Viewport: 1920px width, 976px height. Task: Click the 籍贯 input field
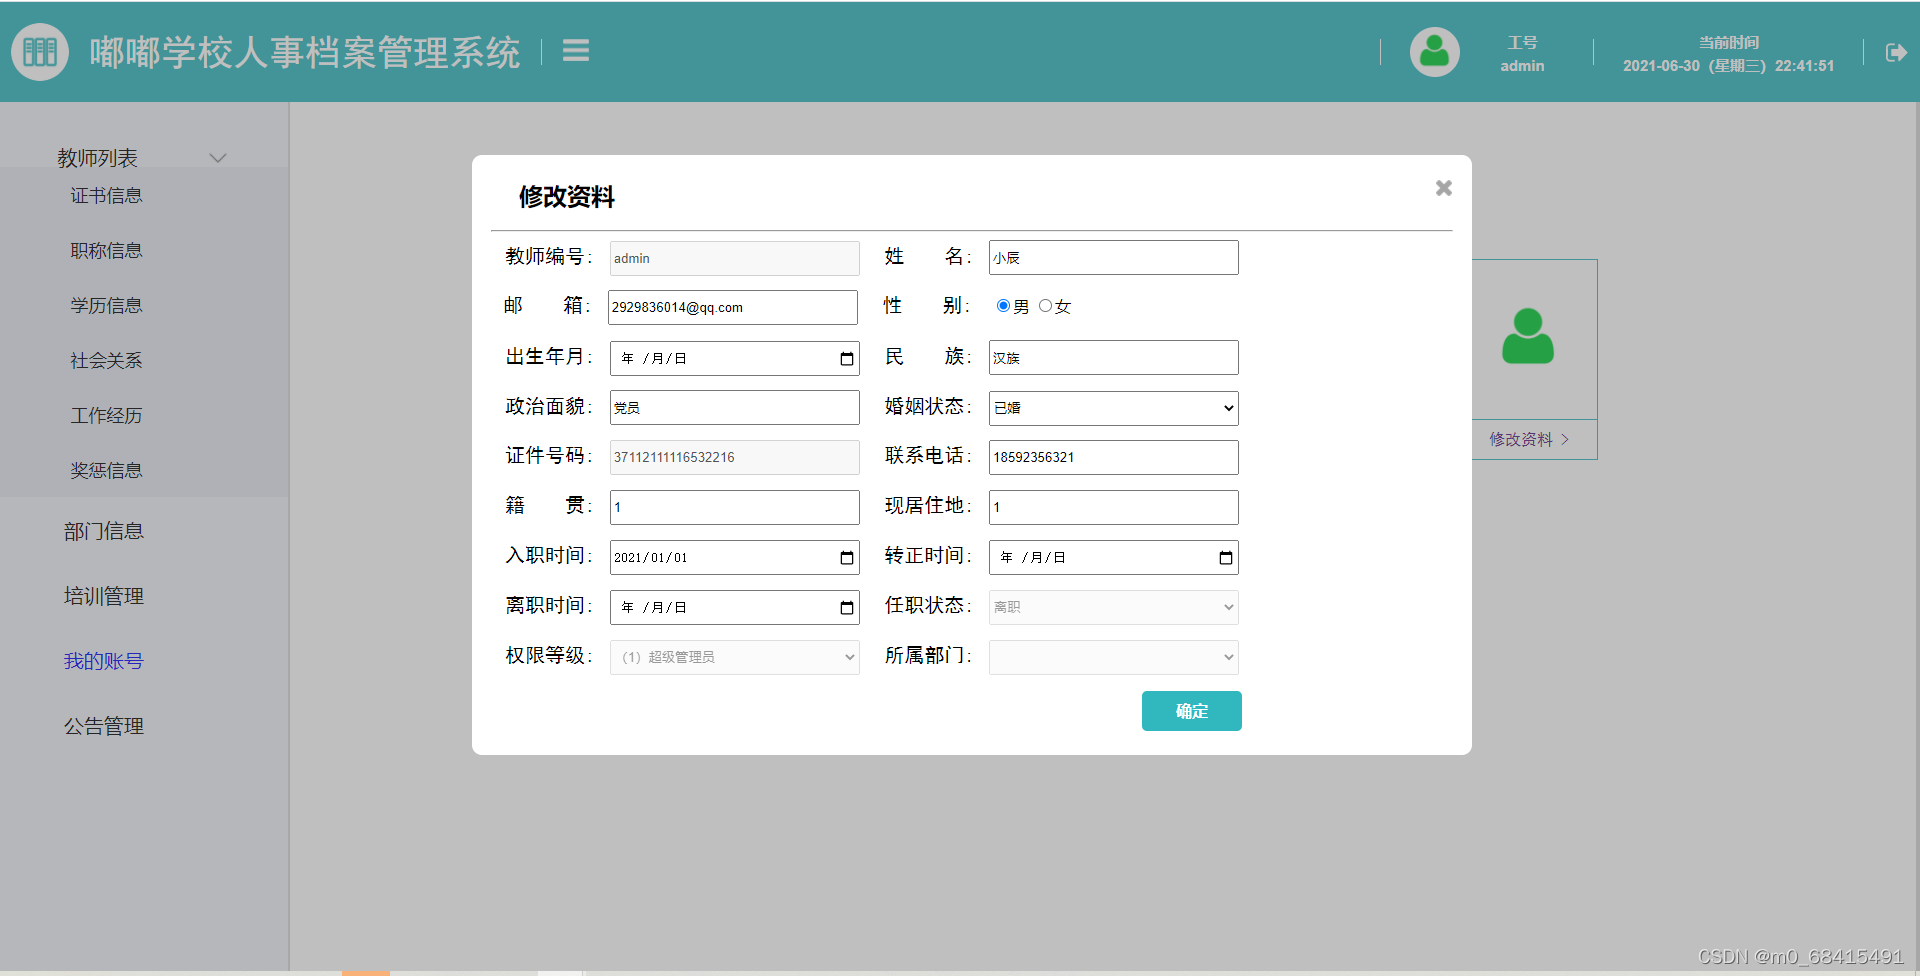click(734, 507)
